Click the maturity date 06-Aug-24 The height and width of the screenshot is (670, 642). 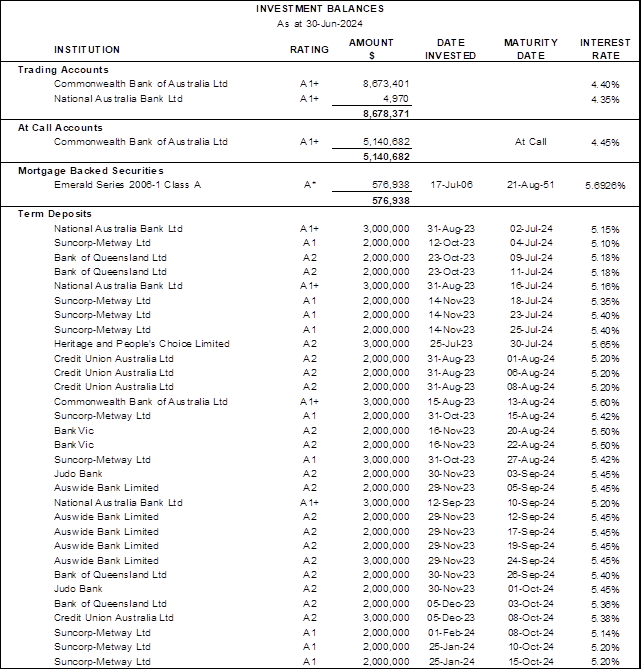coord(531,373)
